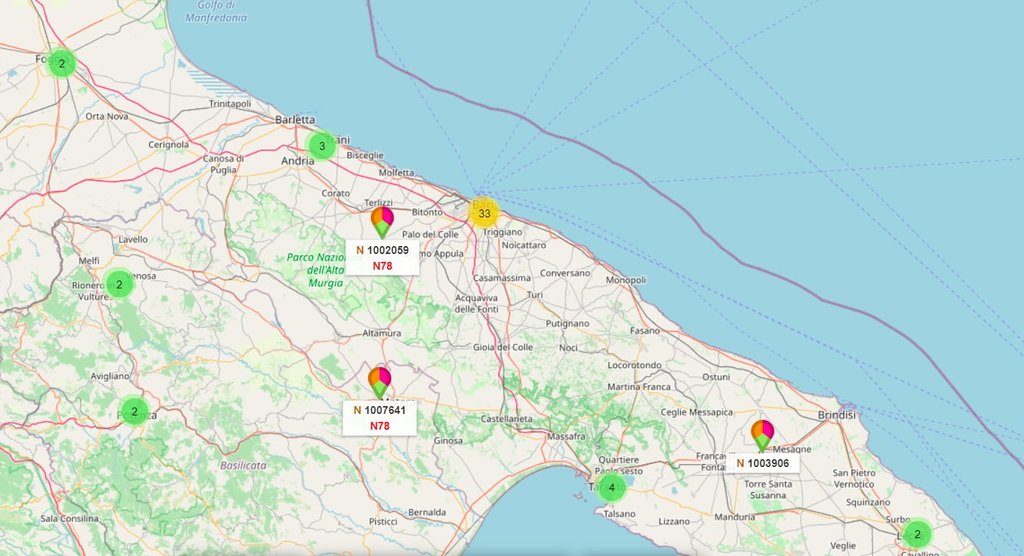Viewport: 1024px width, 556px height.
Task: Click the 1003906 label box
Action: click(x=764, y=463)
